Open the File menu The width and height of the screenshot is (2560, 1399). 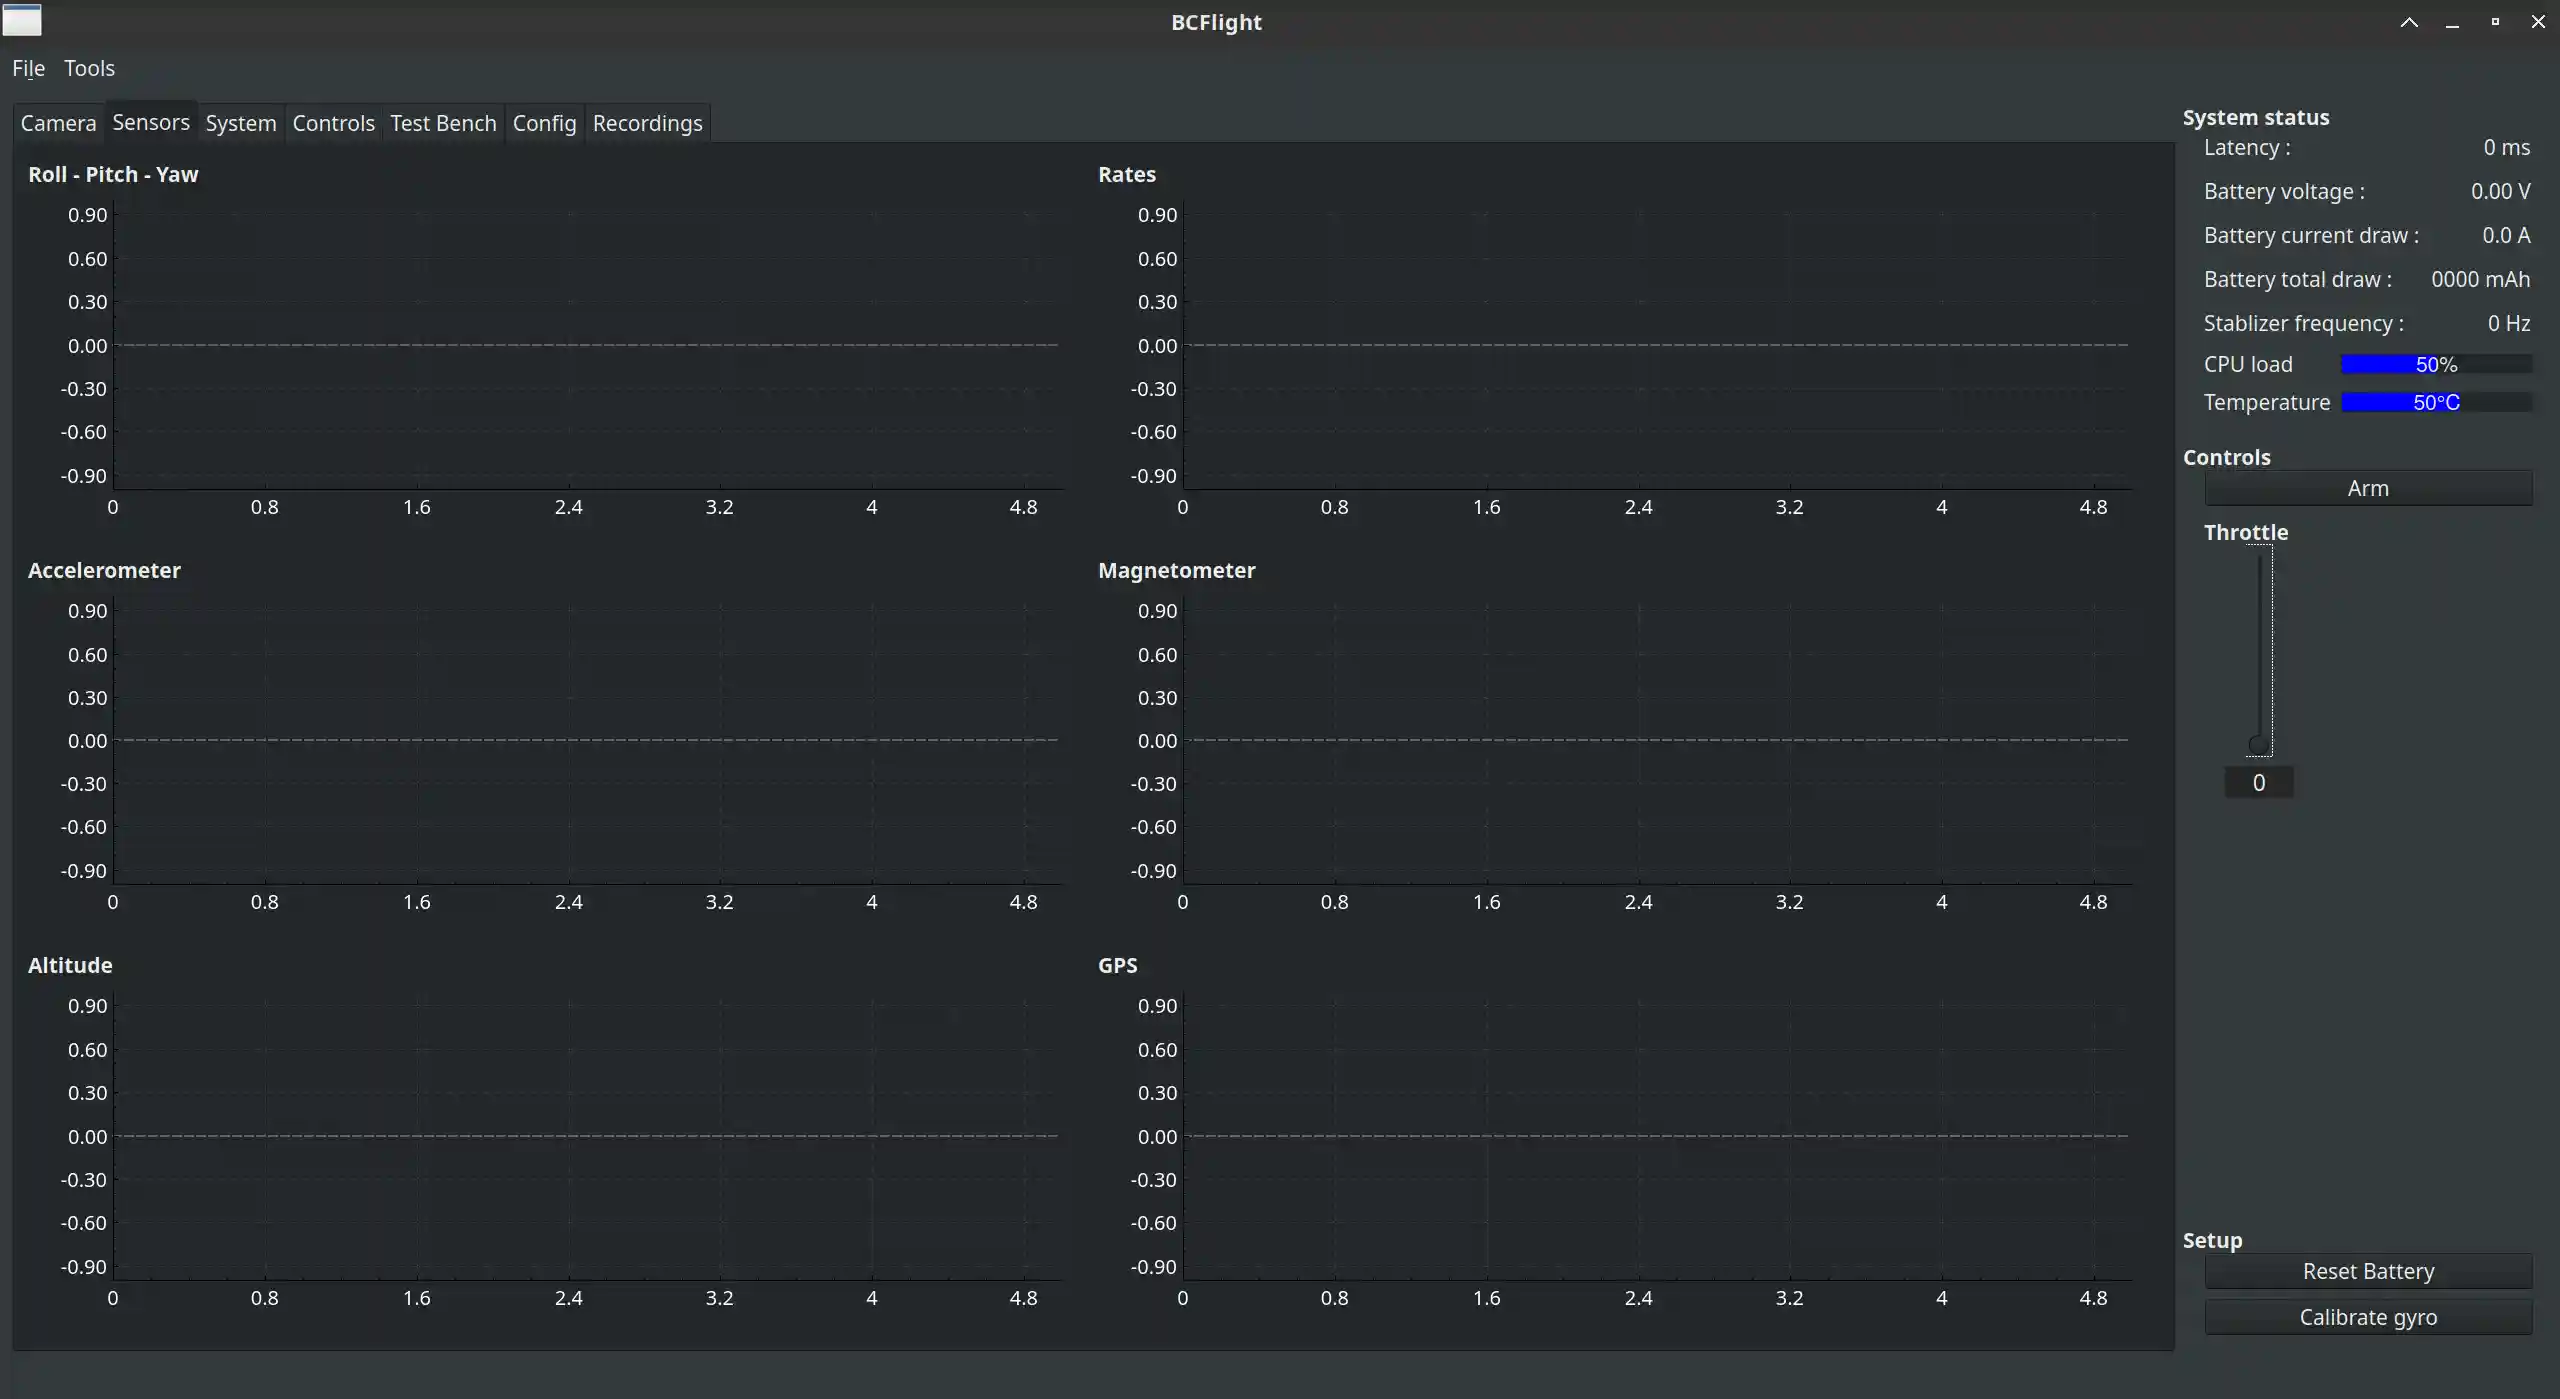click(28, 68)
